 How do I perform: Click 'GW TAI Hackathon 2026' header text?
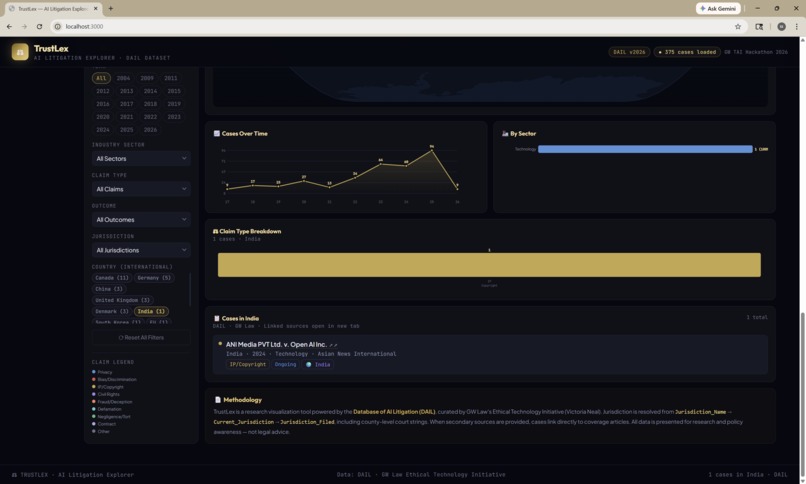756,52
